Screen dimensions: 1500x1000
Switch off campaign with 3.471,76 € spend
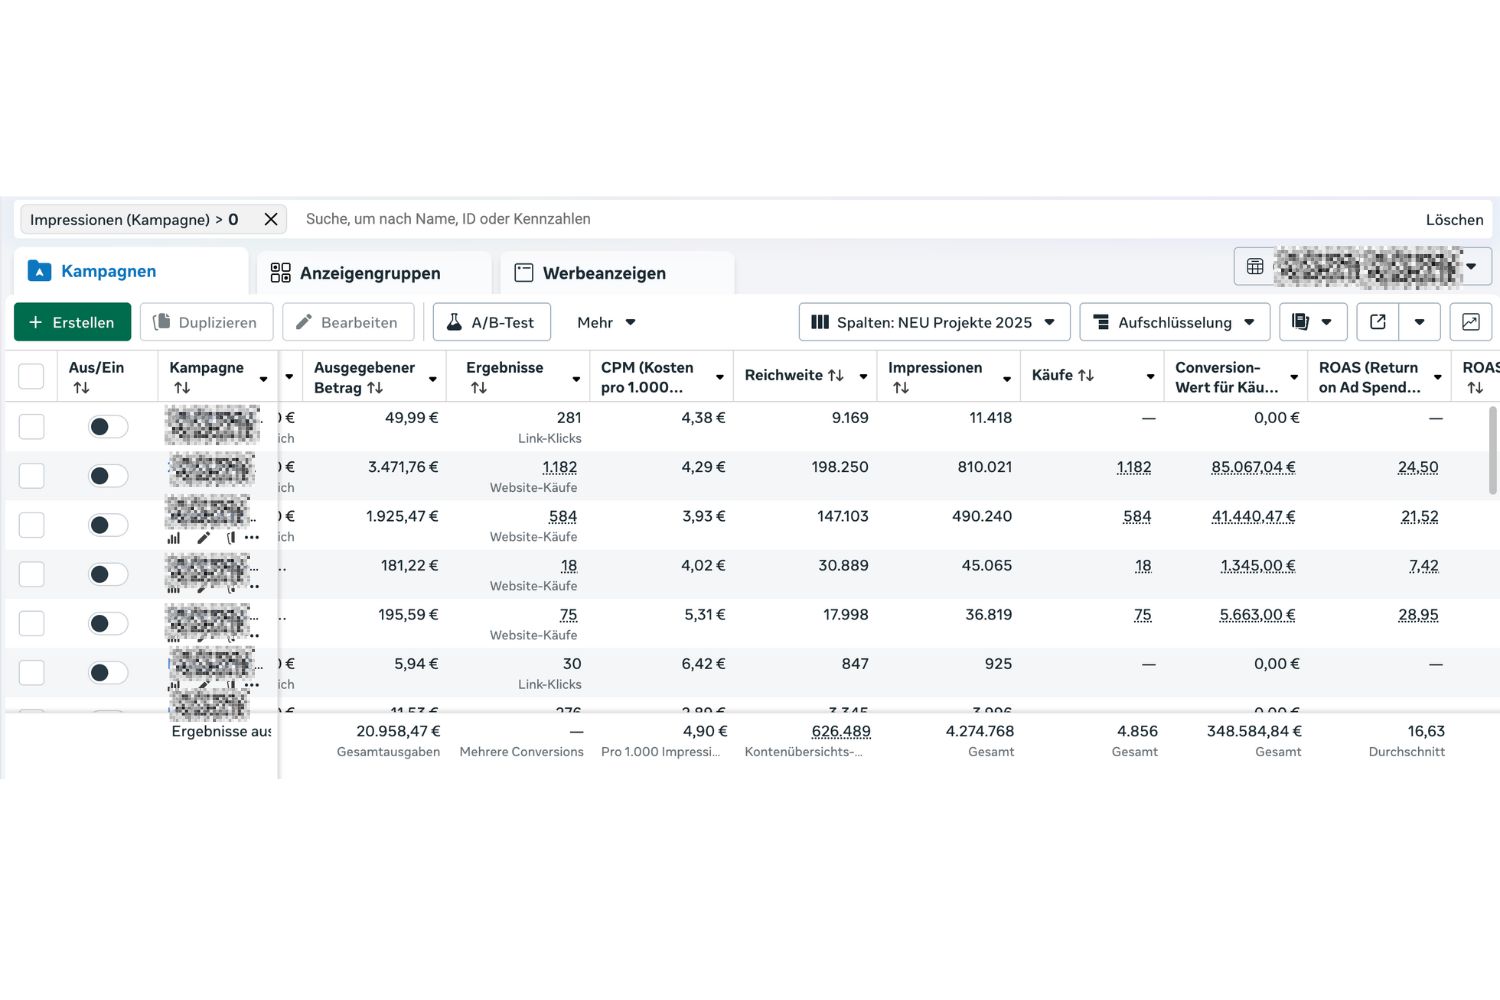tap(108, 476)
